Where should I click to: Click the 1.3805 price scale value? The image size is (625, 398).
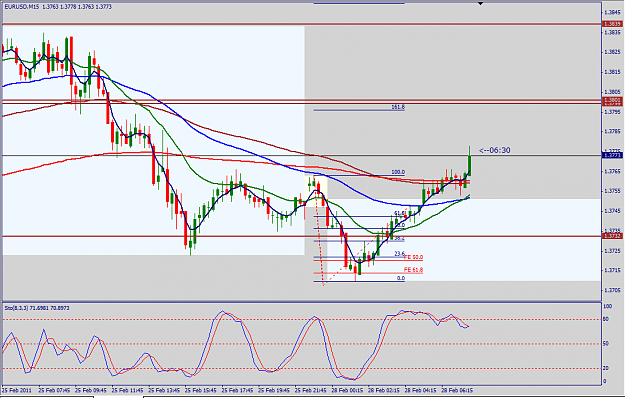point(613,92)
